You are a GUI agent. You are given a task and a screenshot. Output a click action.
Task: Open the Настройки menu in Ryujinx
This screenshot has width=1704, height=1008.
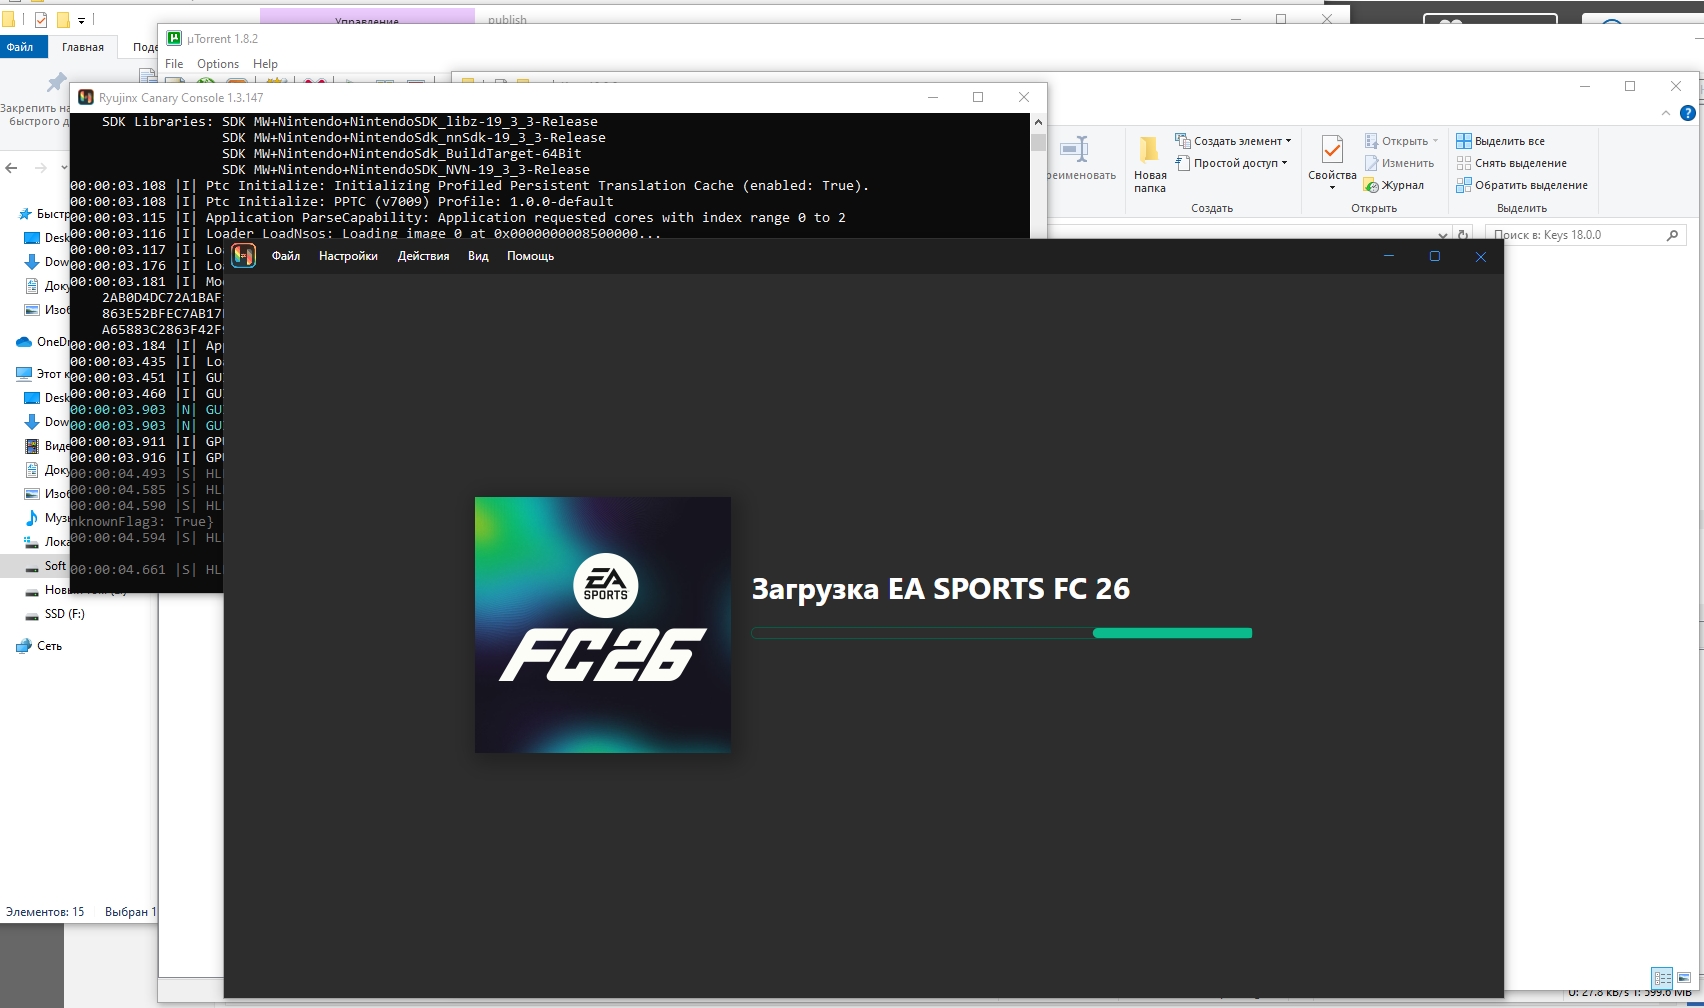click(348, 256)
